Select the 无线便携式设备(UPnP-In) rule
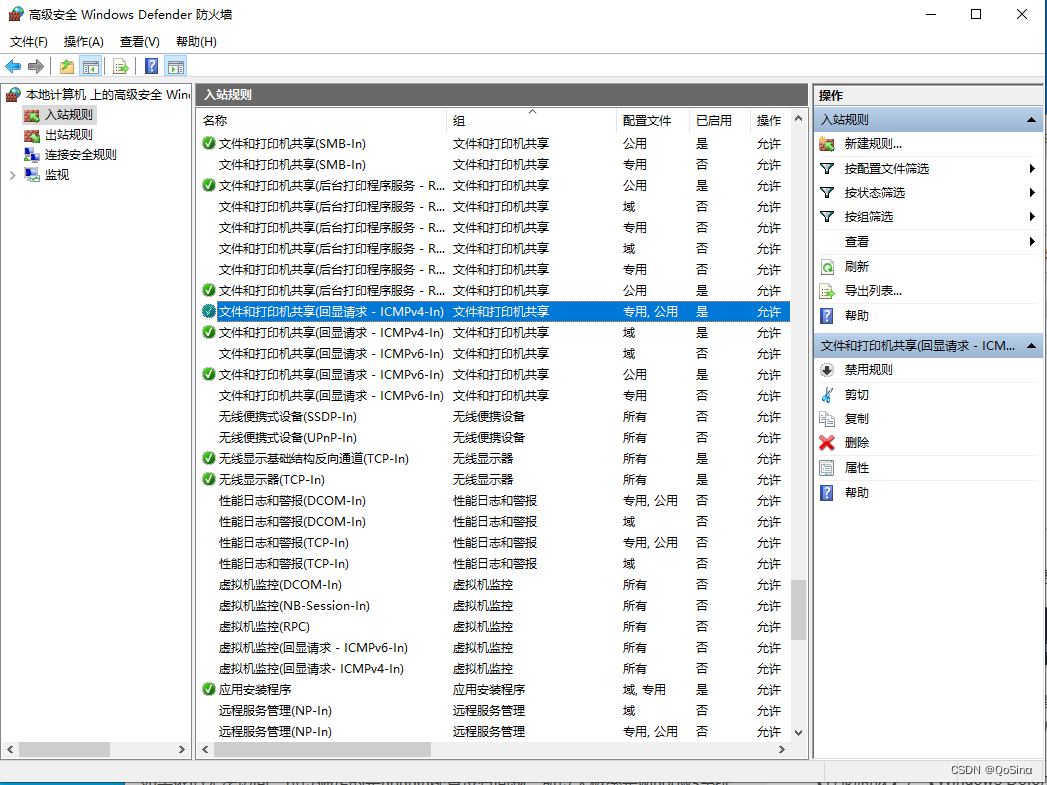 (x=494, y=438)
